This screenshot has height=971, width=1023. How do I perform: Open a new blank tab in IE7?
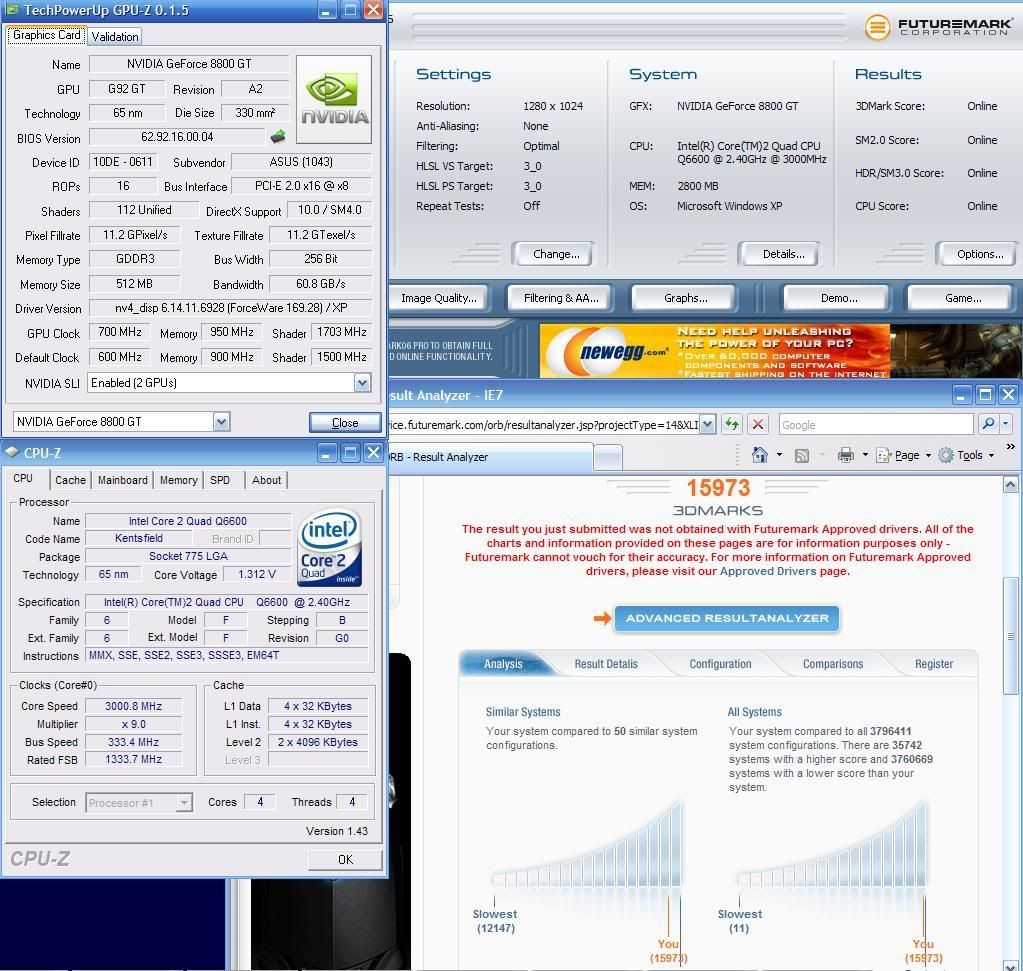point(607,457)
